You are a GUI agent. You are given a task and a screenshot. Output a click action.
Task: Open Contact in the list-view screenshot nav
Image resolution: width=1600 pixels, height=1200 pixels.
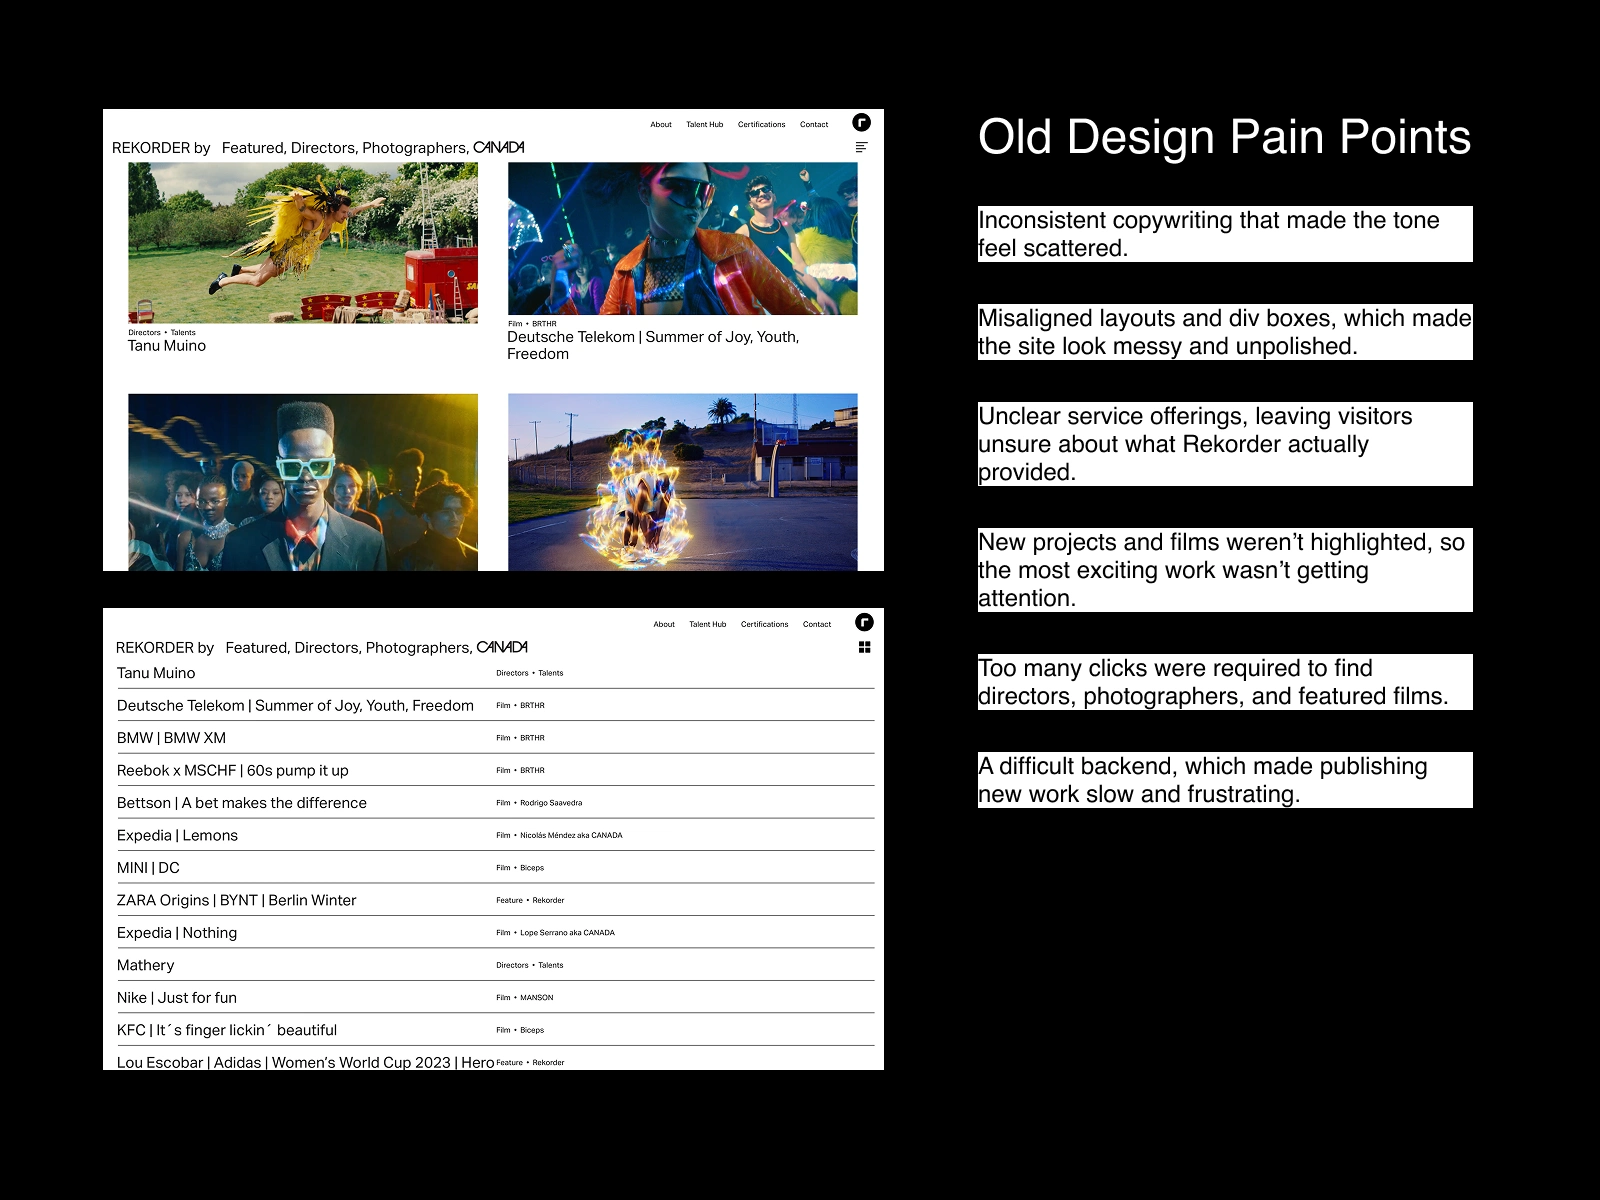817,624
